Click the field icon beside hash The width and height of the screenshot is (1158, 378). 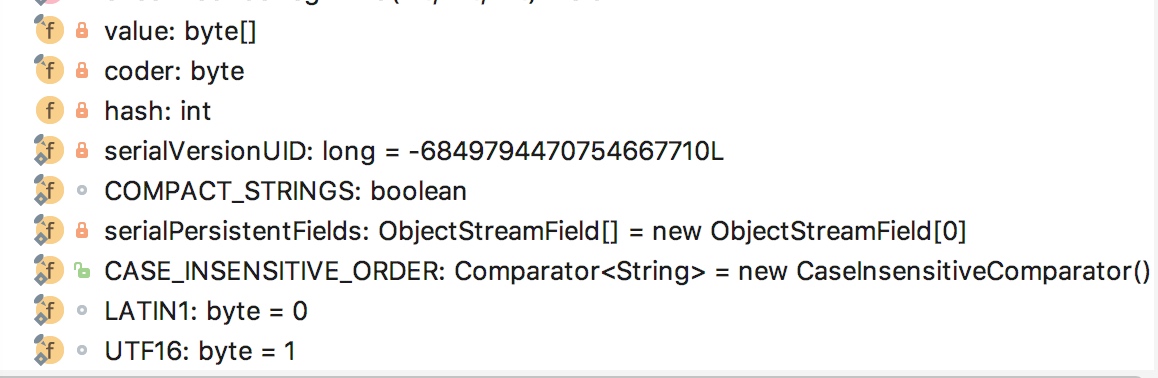click(x=49, y=111)
